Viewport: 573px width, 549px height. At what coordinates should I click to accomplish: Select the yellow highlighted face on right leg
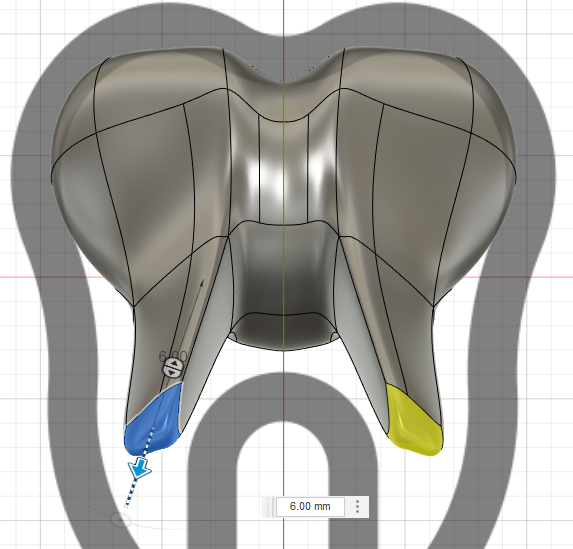pos(413,420)
